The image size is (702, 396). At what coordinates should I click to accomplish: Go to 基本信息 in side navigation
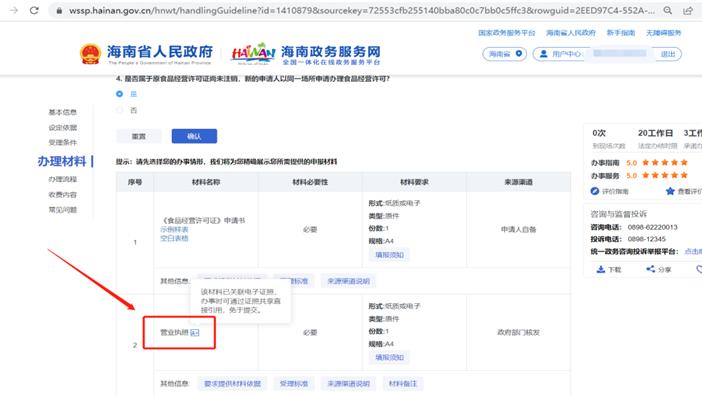click(63, 112)
